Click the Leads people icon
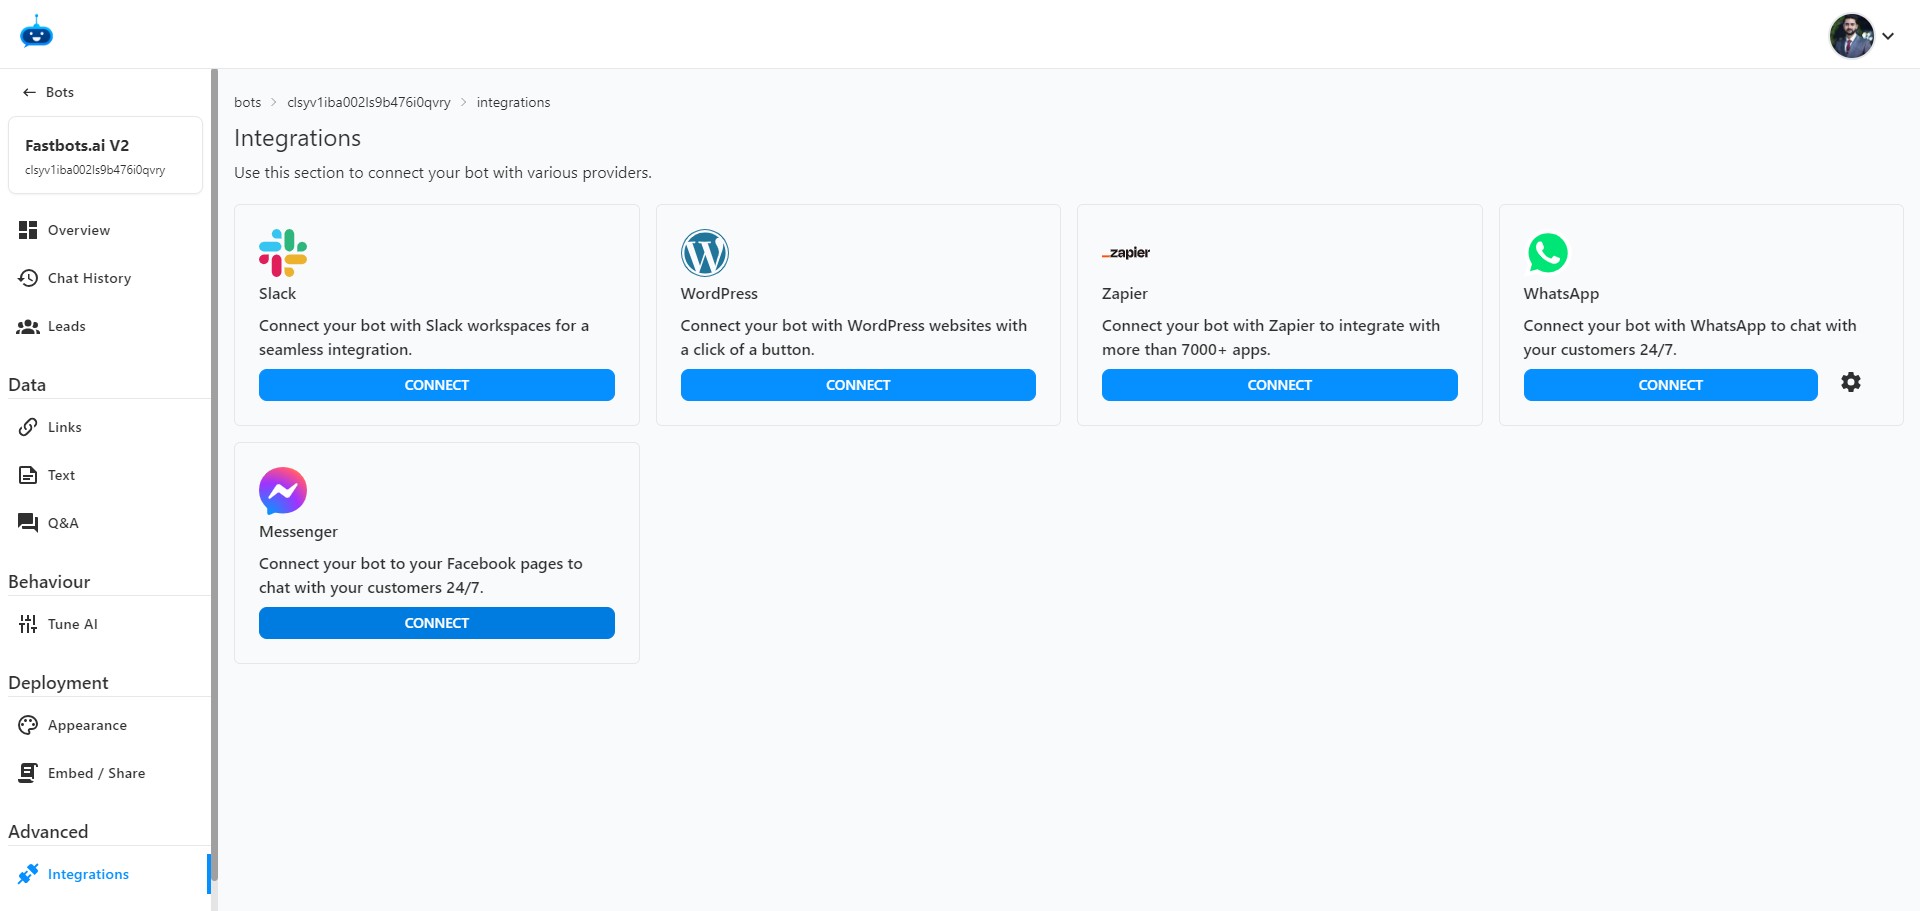This screenshot has width=1920, height=911. 28,326
